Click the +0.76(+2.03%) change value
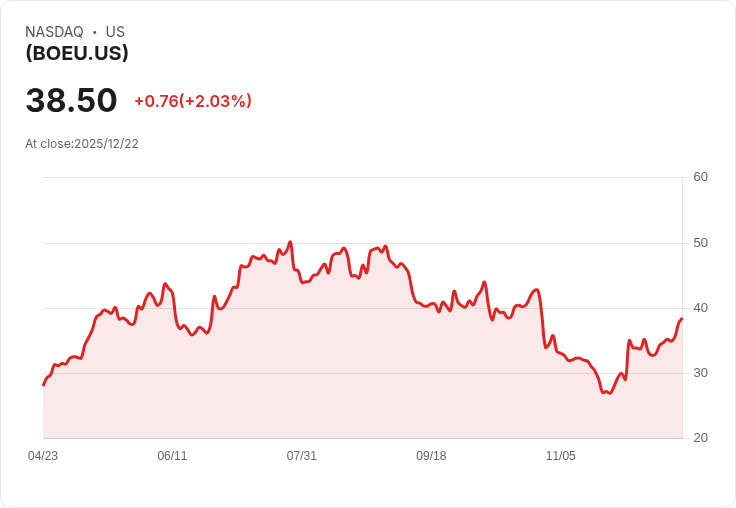The height and width of the screenshot is (508, 736). [193, 101]
